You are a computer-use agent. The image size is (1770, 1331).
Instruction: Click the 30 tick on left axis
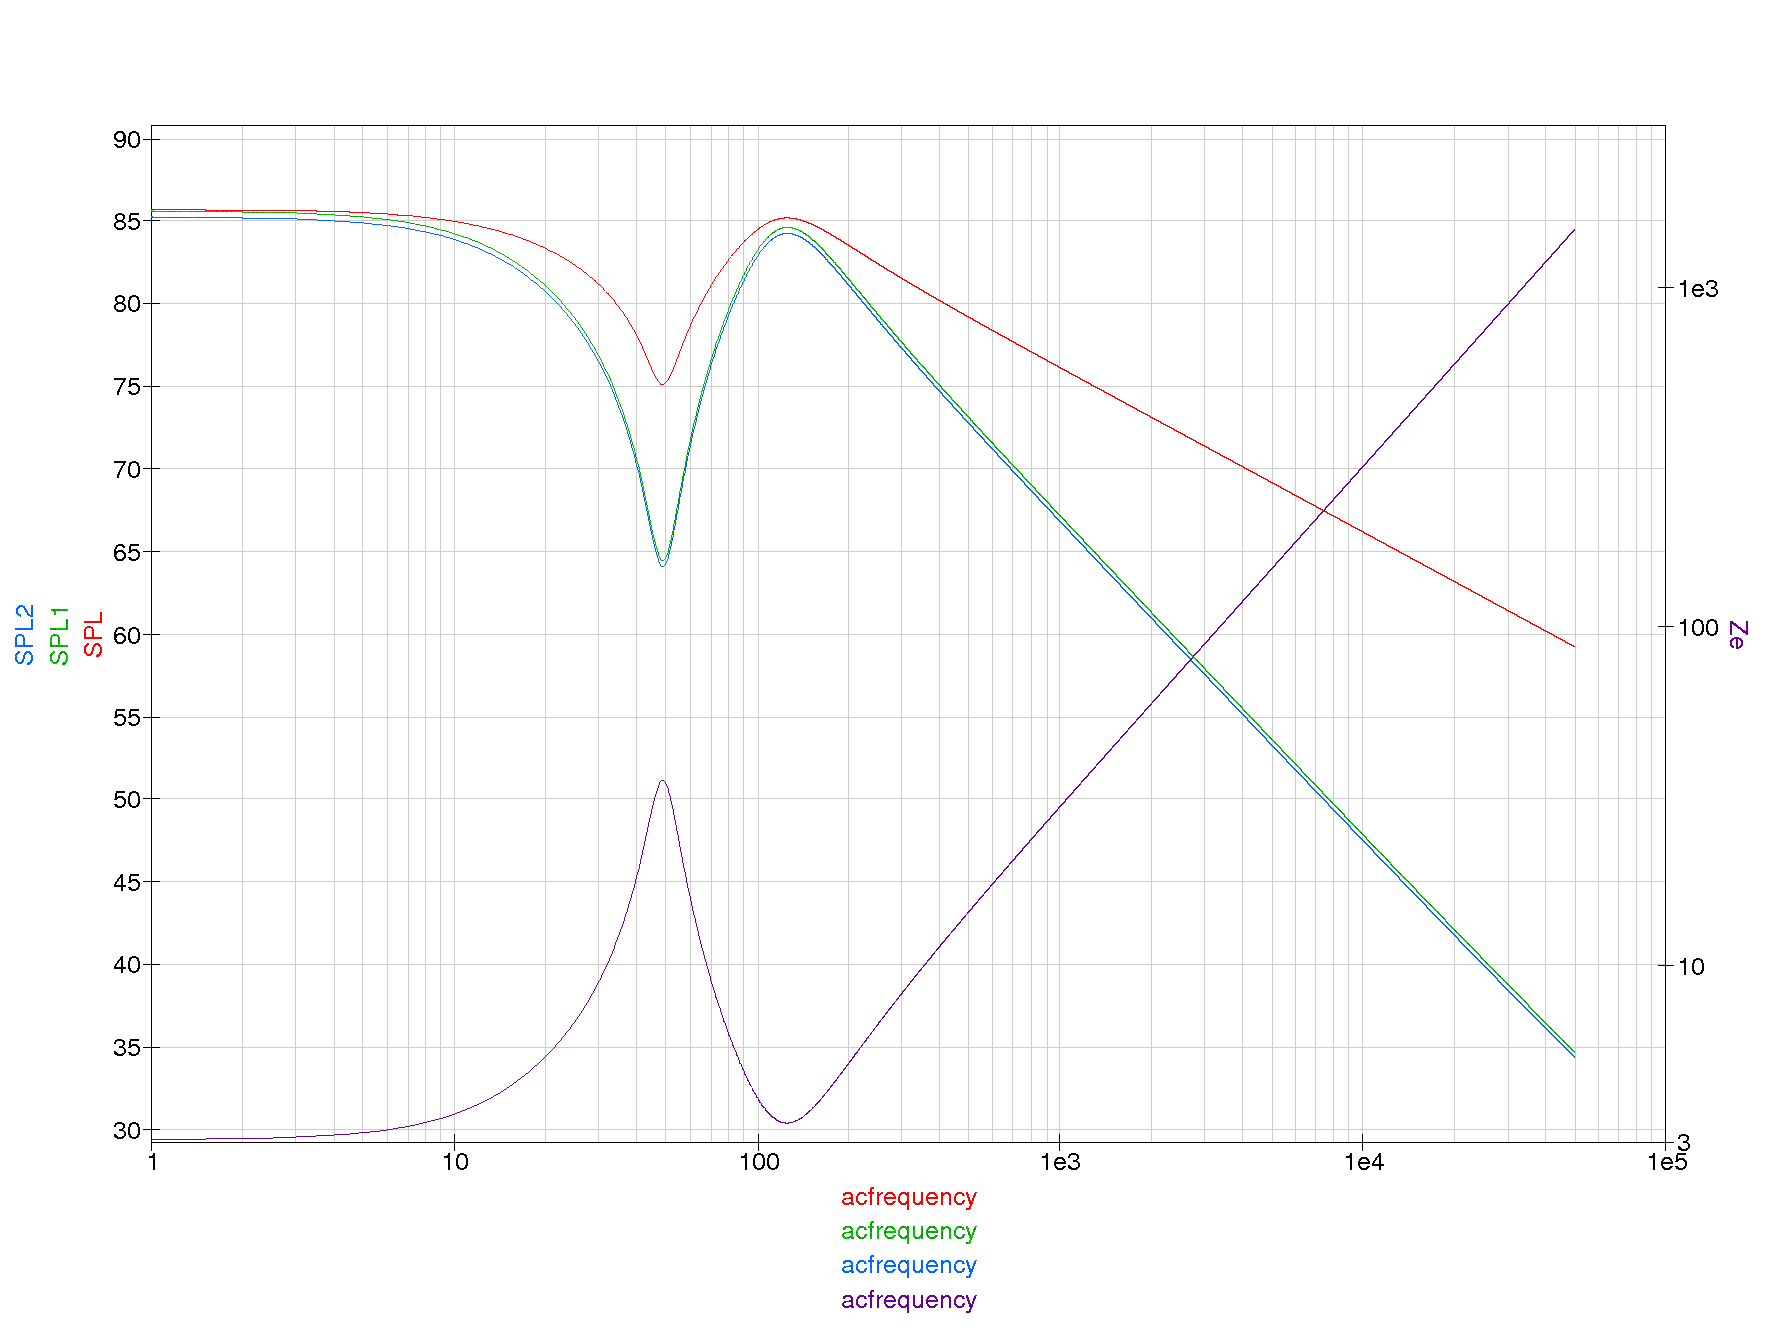[x=127, y=1131]
